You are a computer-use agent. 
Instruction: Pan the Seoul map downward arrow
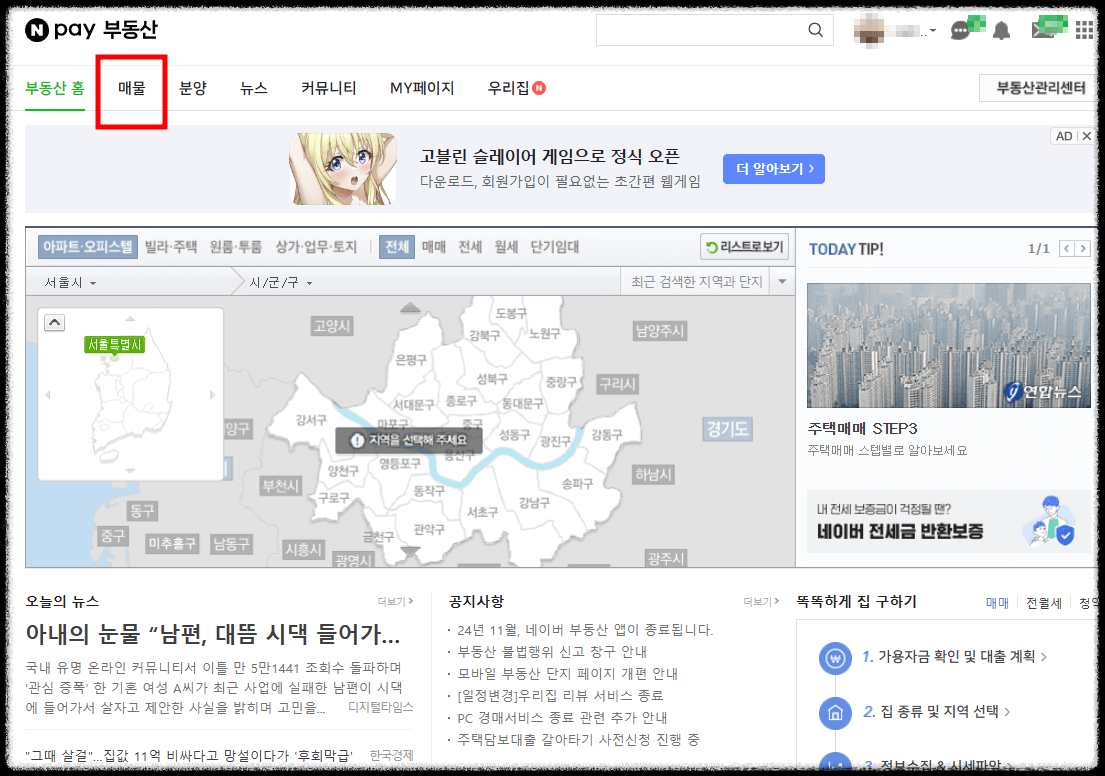click(410, 552)
